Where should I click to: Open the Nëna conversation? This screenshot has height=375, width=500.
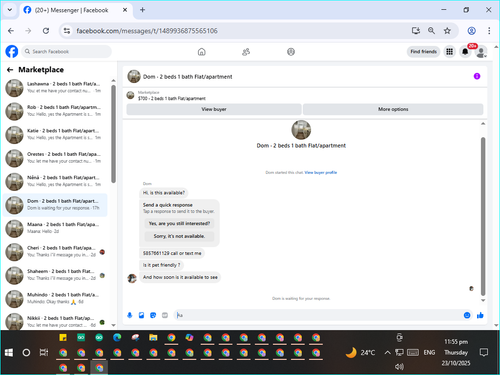click(x=55, y=181)
